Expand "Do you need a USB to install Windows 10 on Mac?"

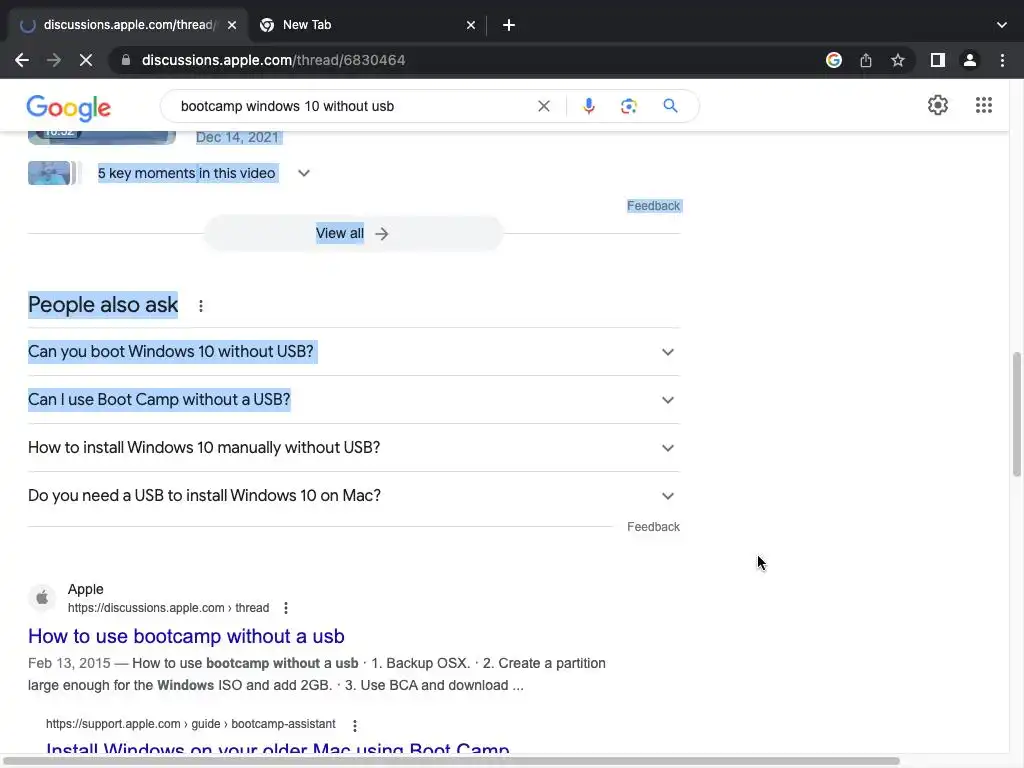(353, 496)
